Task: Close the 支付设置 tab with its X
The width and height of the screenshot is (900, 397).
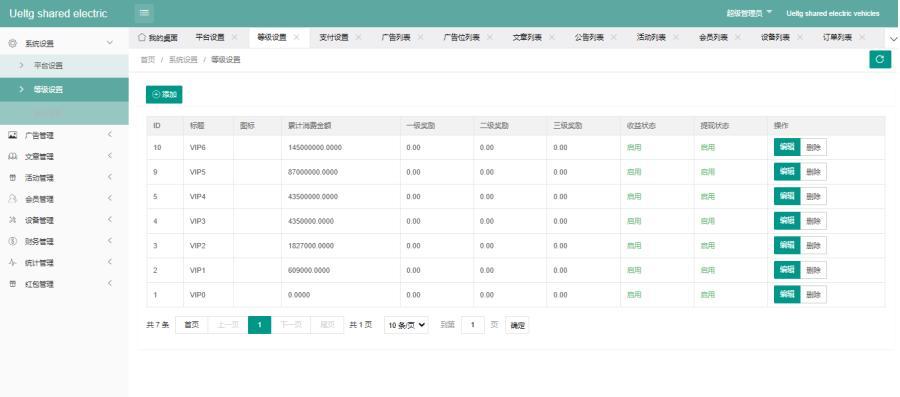Action: (x=358, y=37)
